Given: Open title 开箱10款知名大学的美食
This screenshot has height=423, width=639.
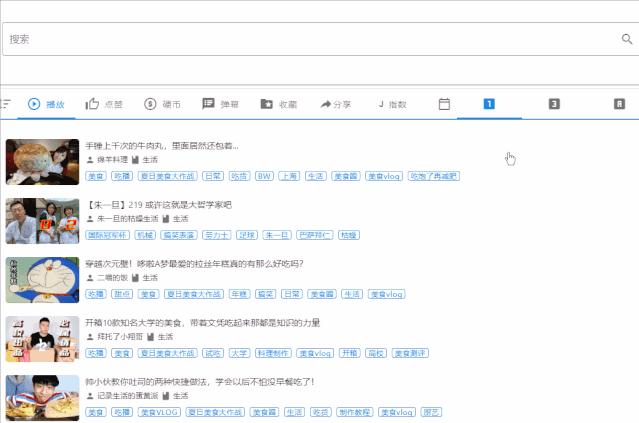Looking at the screenshot, I should point(202,323).
